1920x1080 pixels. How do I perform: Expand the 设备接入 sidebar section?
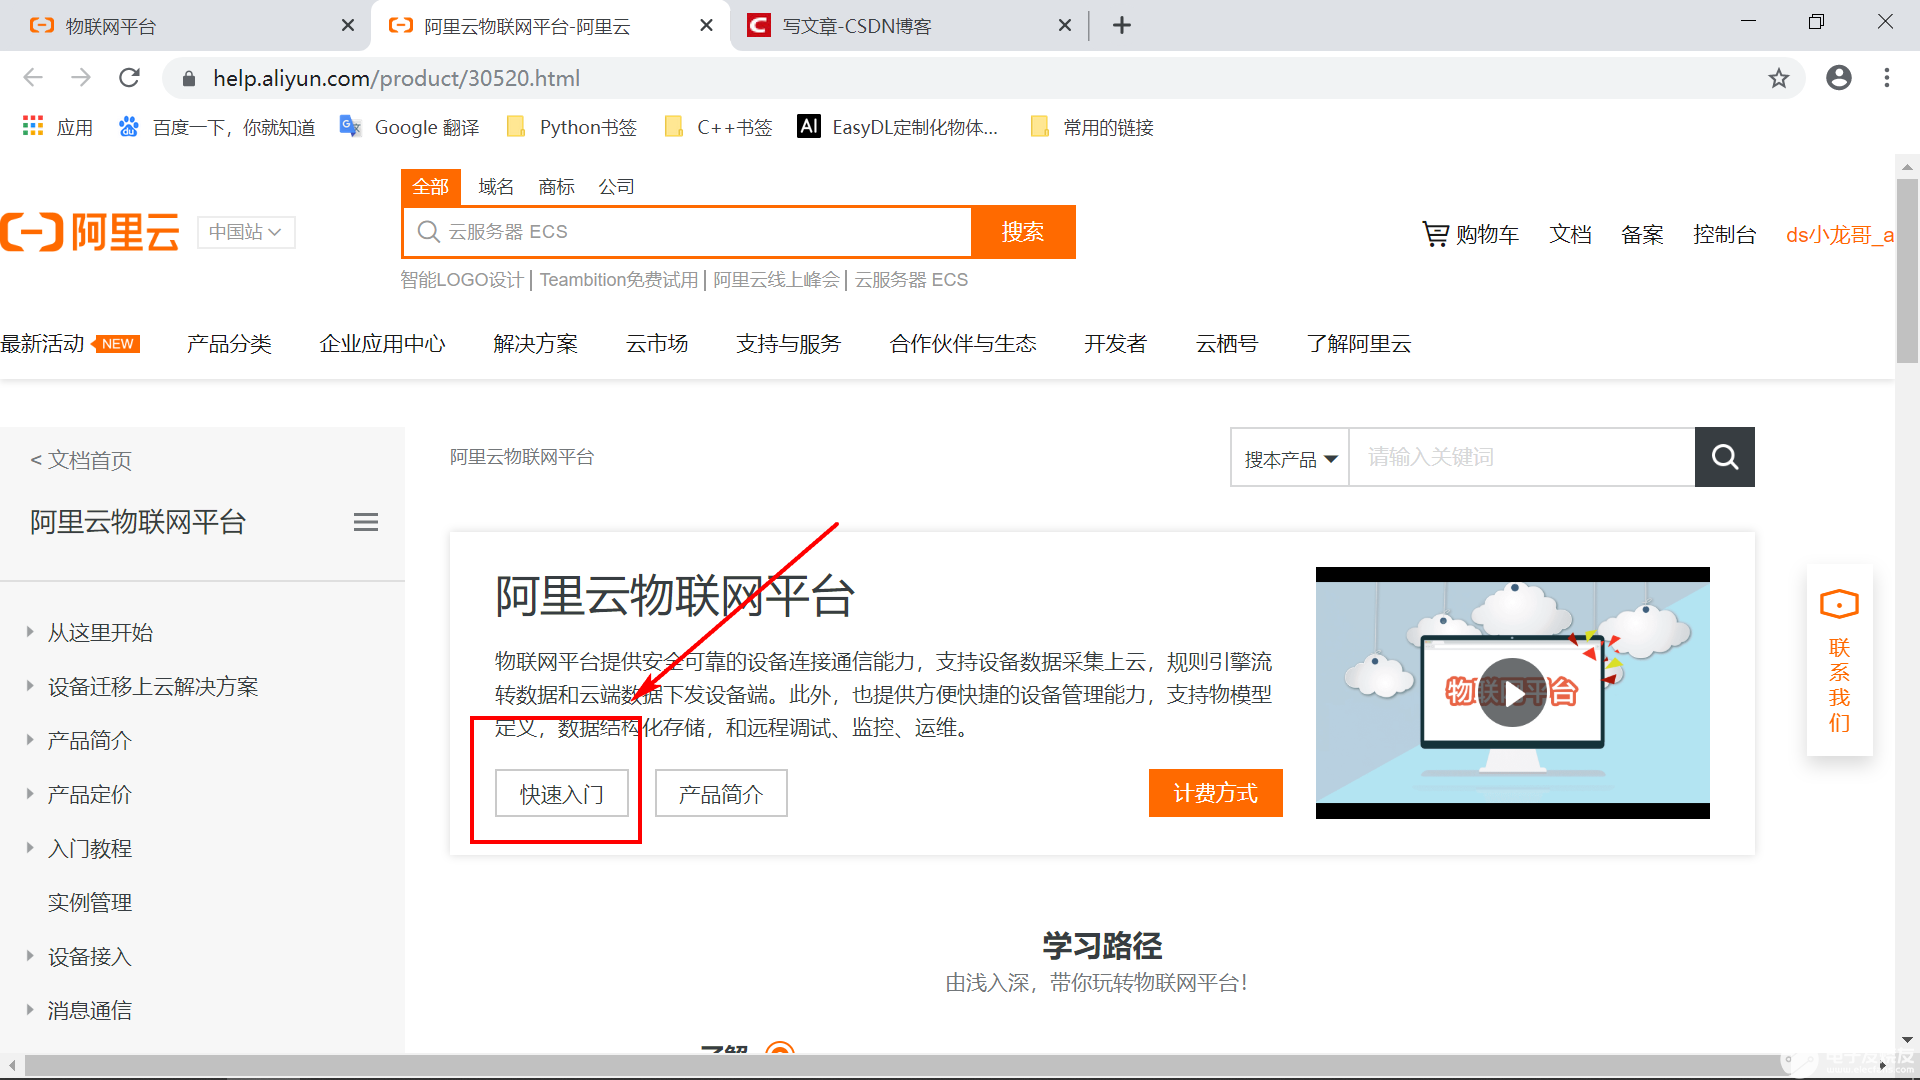[x=88, y=956]
